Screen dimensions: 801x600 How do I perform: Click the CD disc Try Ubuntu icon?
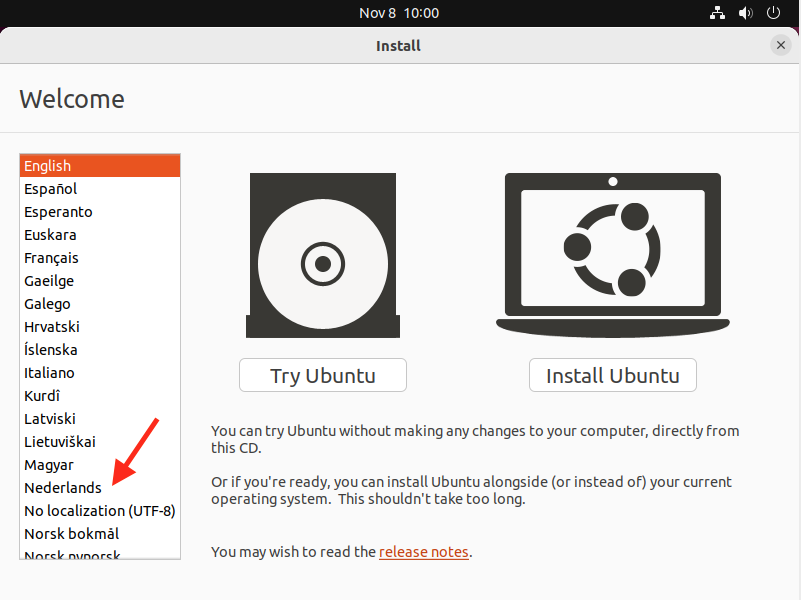322,257
